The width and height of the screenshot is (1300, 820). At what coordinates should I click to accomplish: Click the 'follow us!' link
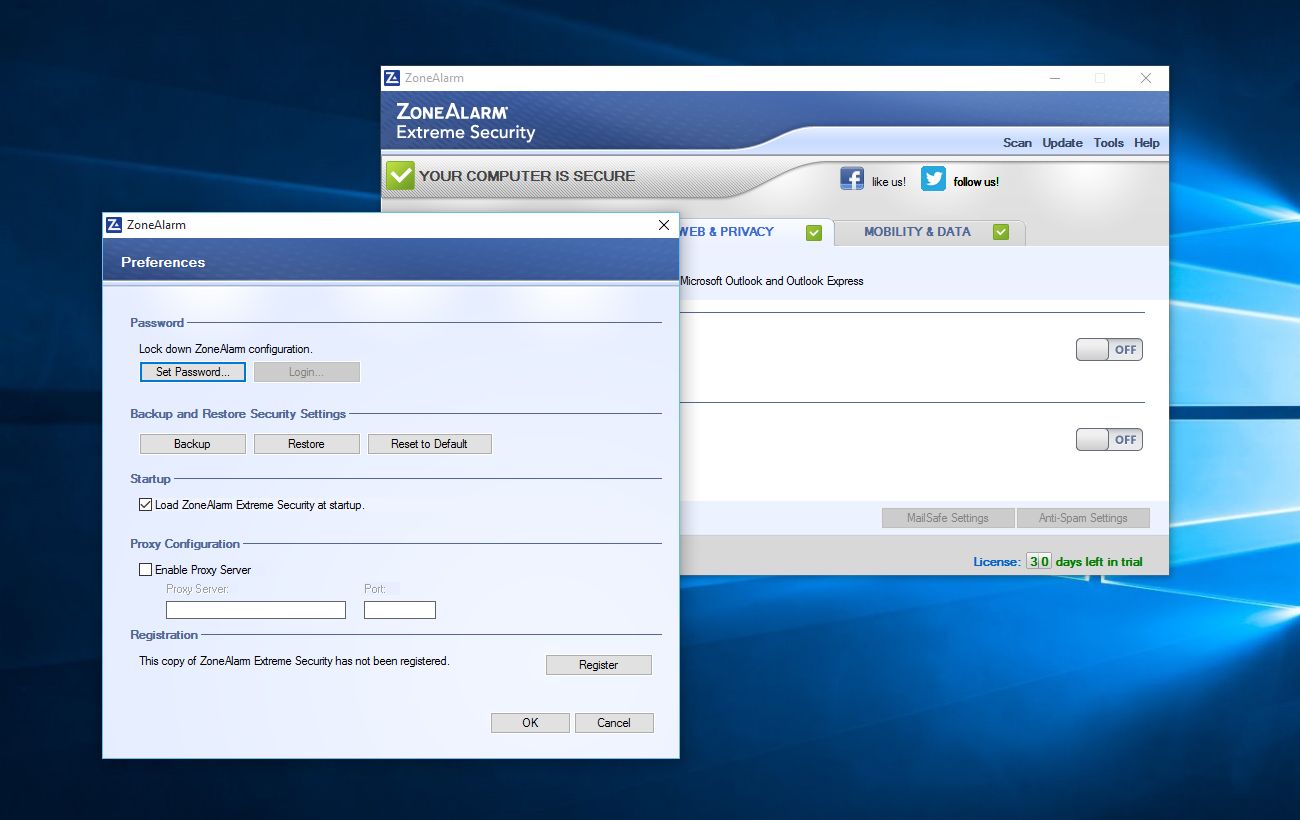point(976,182)
